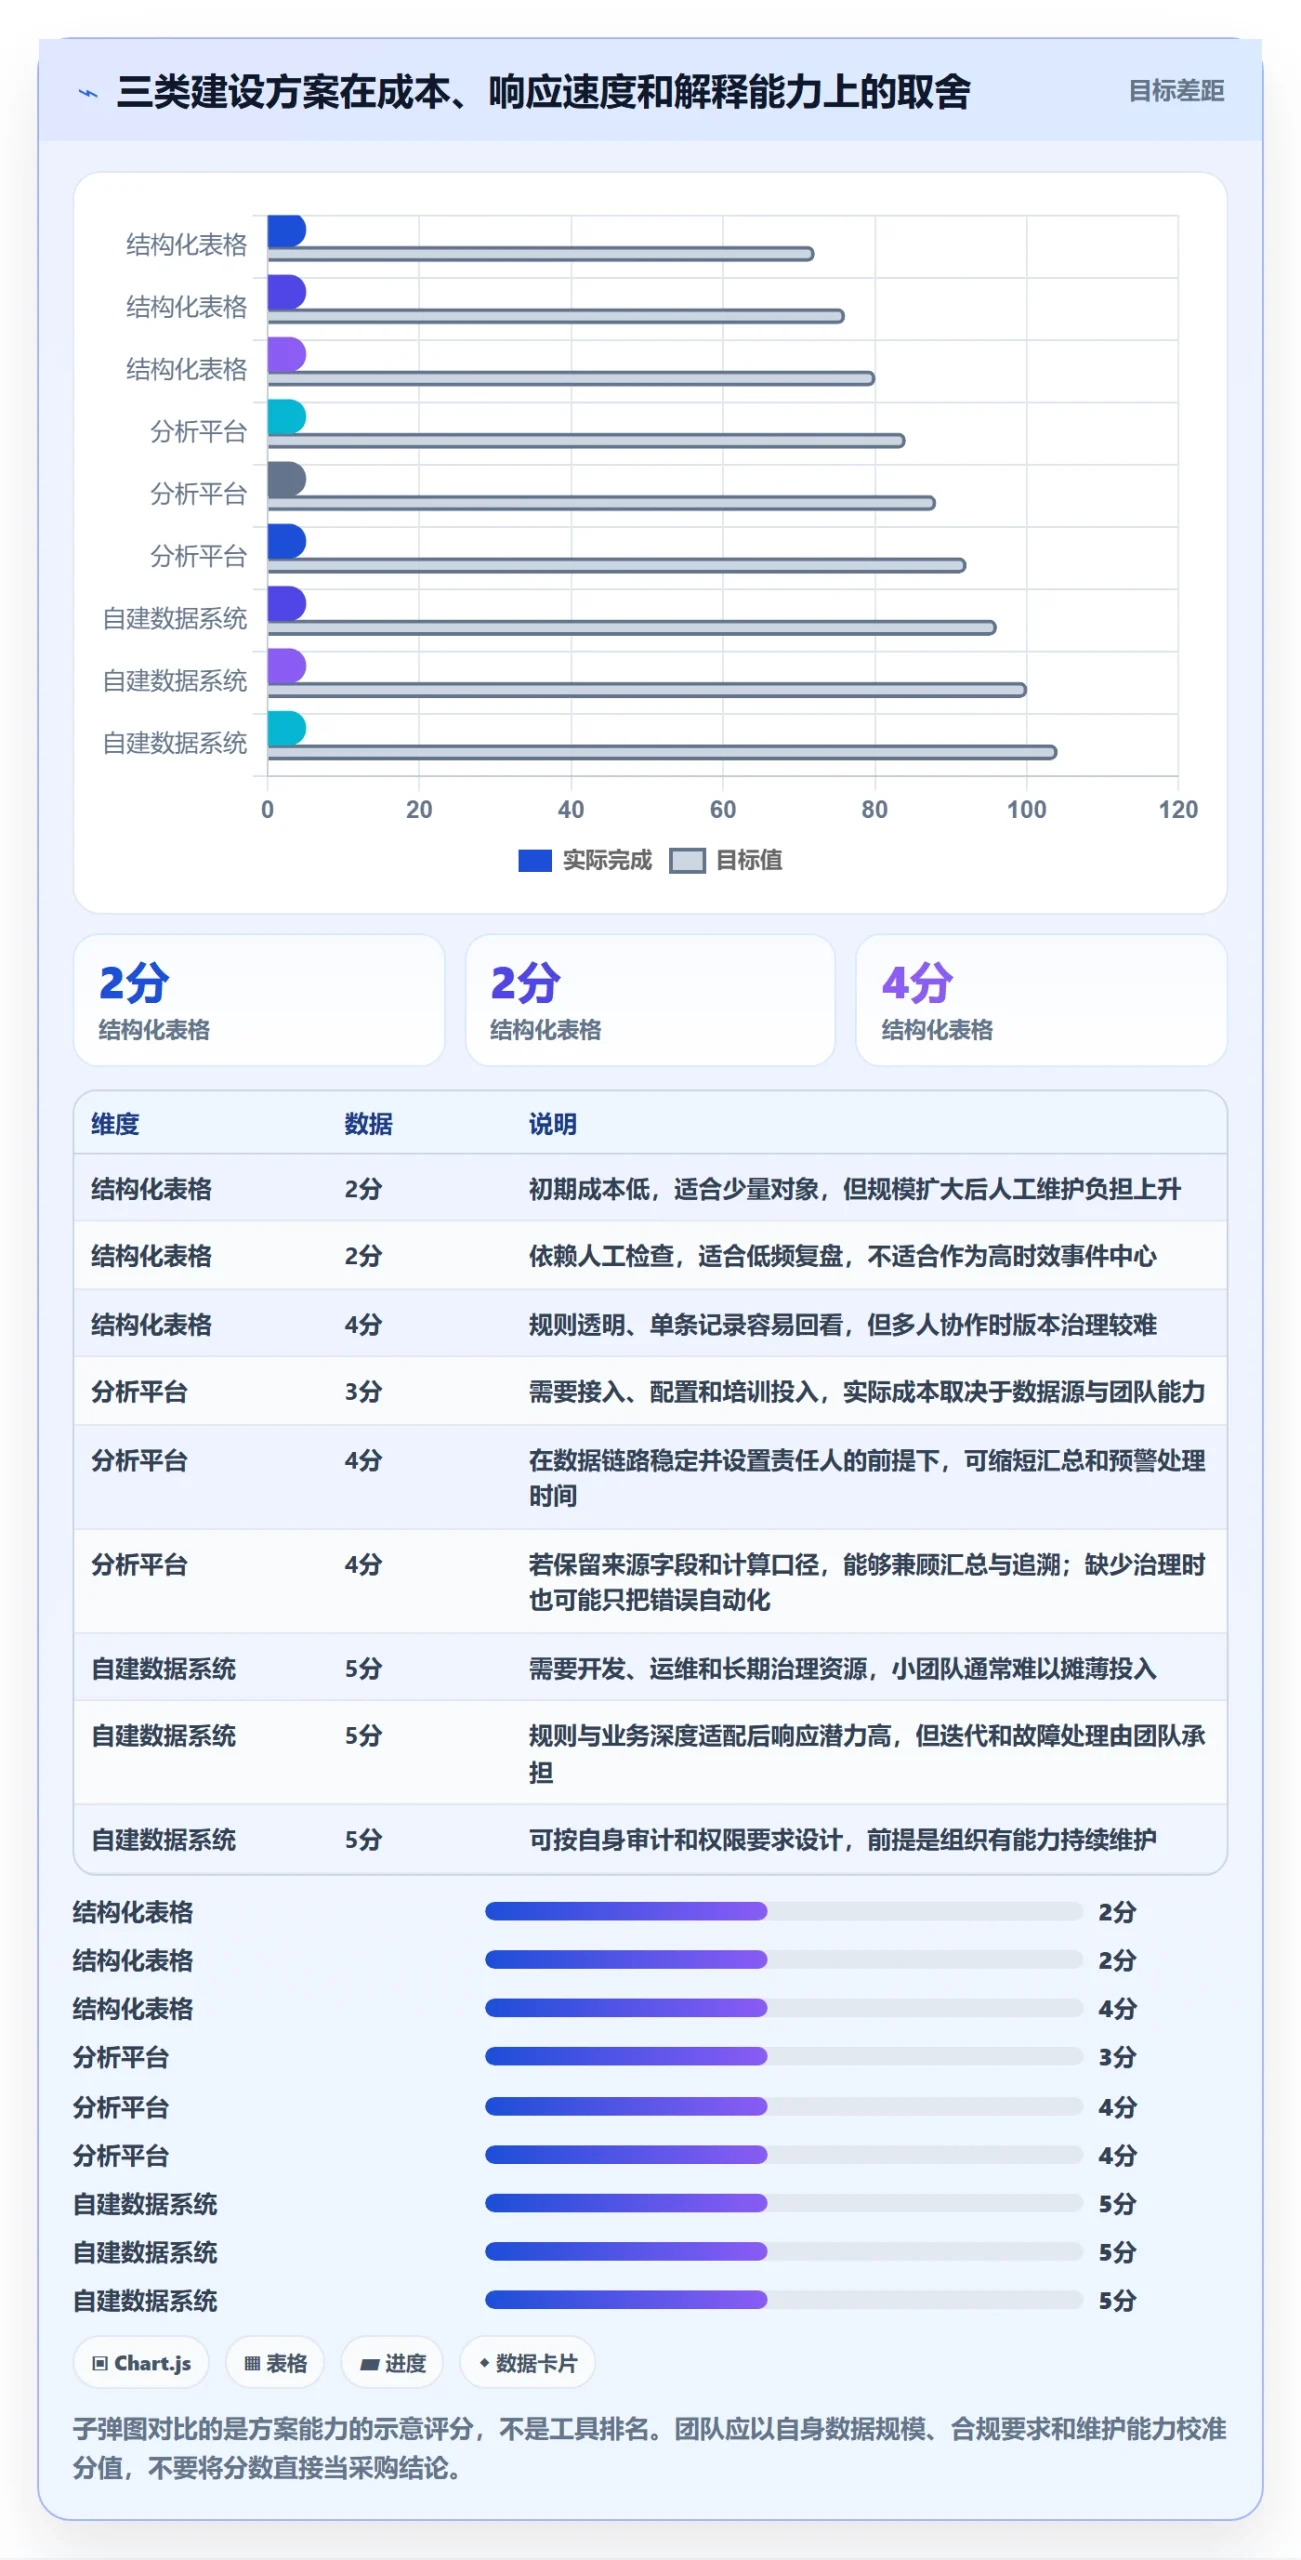This screenshot has width=1301, height=2560.
Task: Click the x-axis tick label 60
Action: (722, 810)
